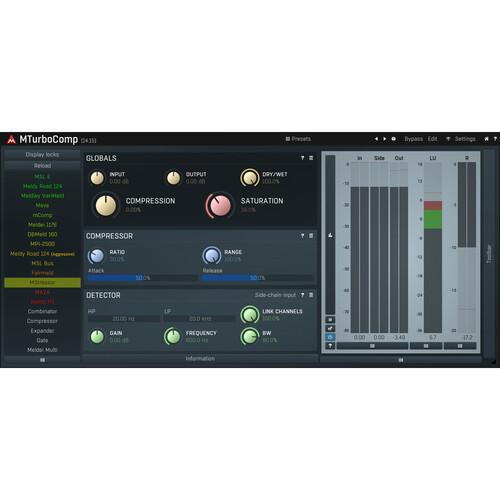Toggle the blue meter power button
This screenshot has width=500, height=500.
[330, 337]
